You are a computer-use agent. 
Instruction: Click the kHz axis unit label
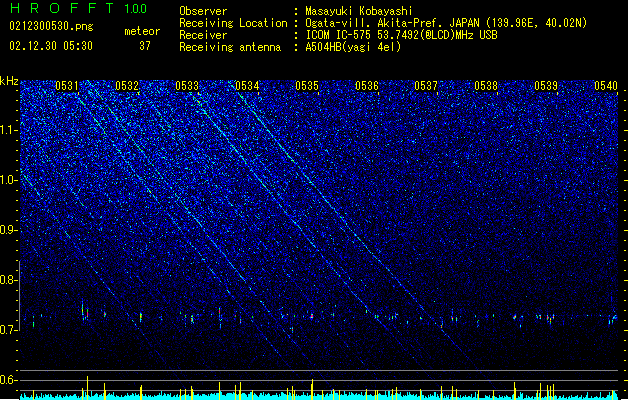click(9, 81)
